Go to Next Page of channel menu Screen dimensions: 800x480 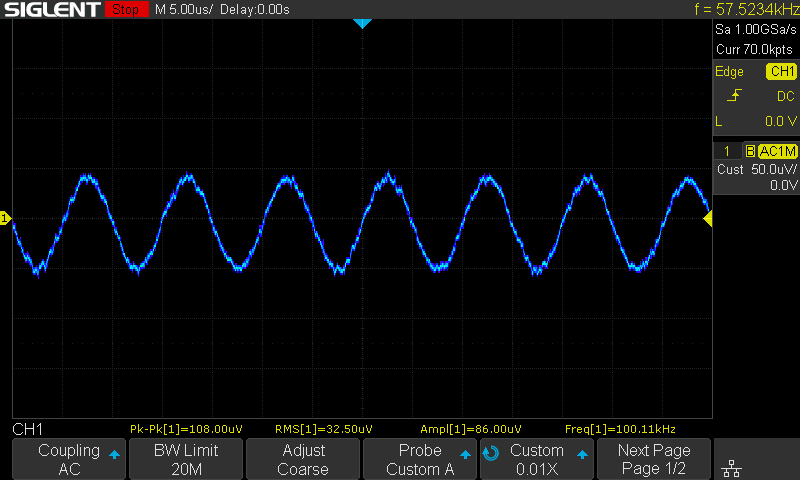[x=654, y=459]
